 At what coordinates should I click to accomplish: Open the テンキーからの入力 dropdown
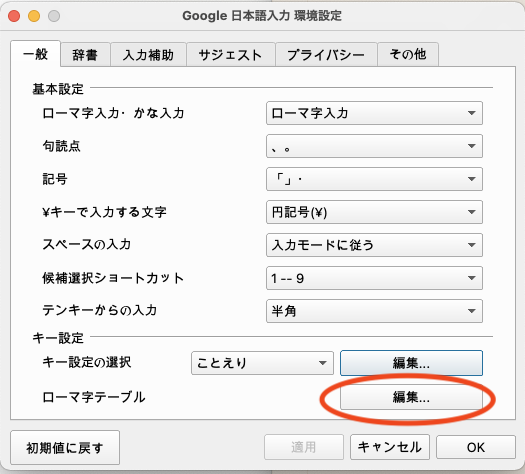pyautogui.click(x=374, y=311)
